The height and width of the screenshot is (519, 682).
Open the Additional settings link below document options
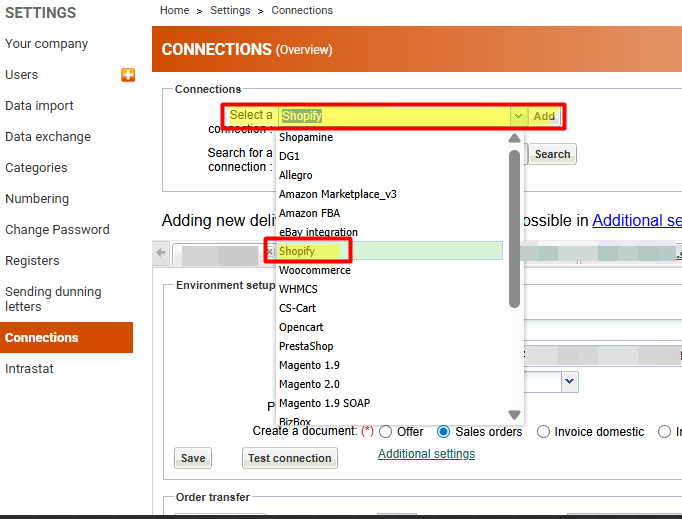point(426,454)
